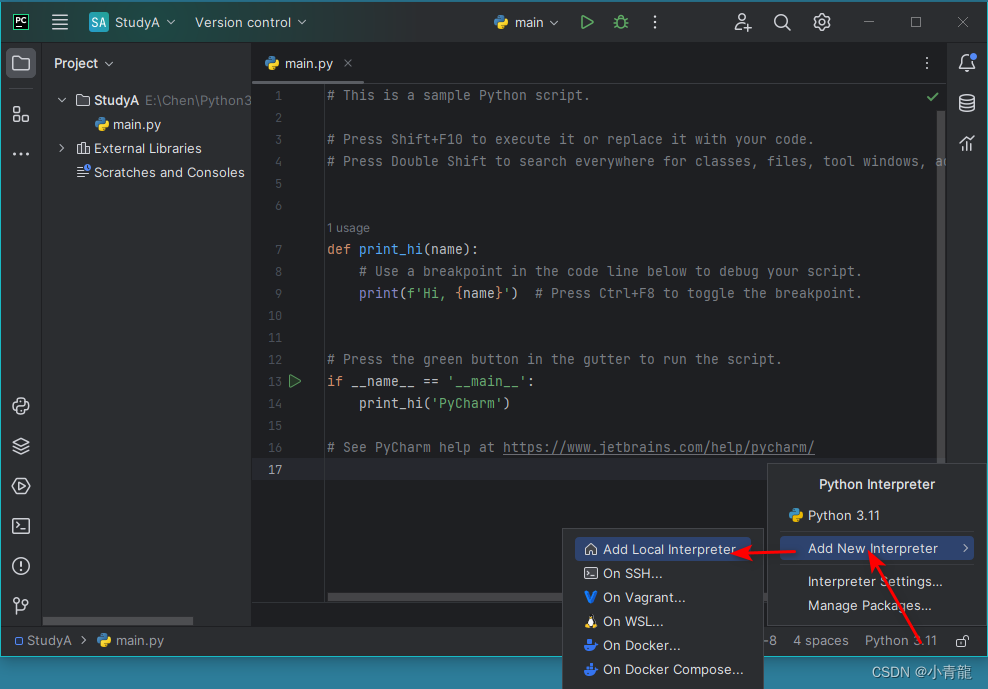
Task: Click the 4 spaces indent status
Action: click(820, 640)
